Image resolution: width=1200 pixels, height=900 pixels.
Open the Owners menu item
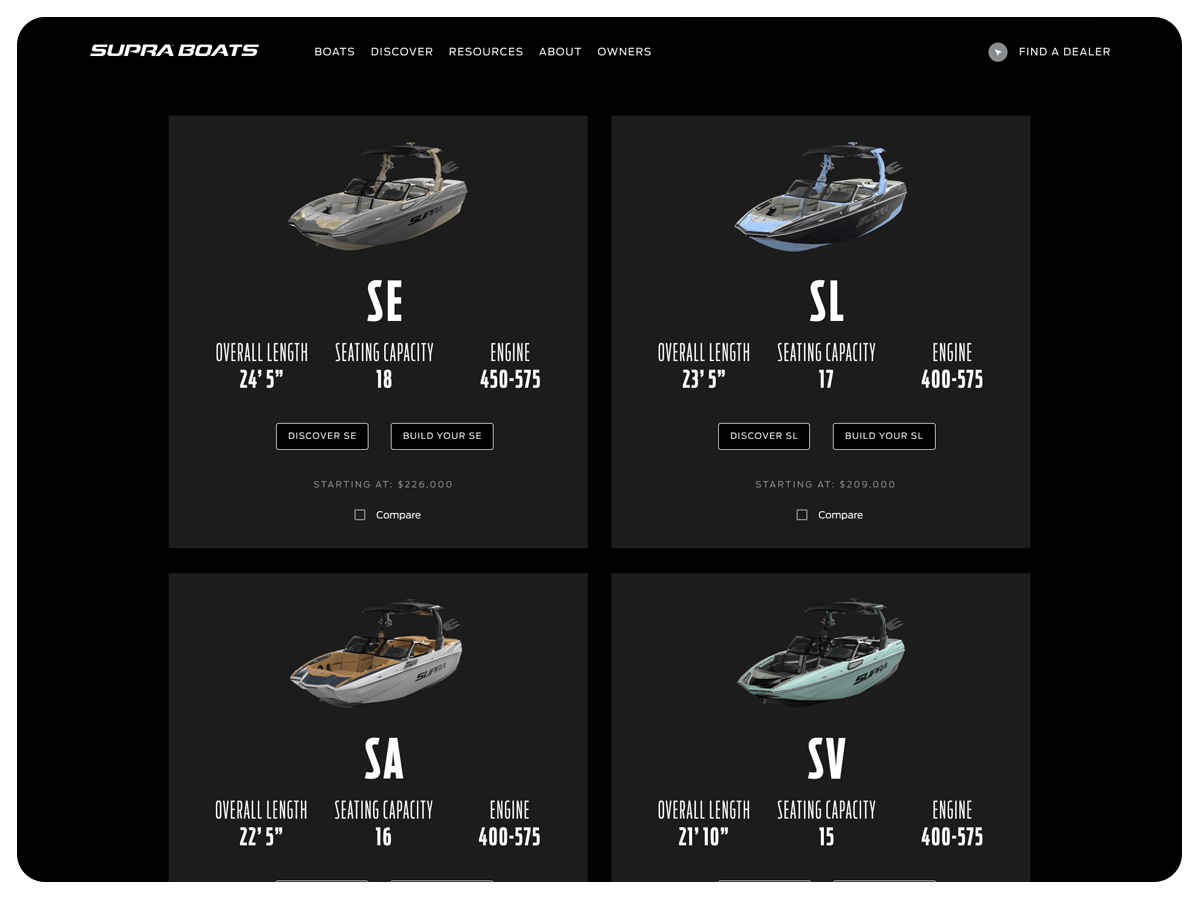pos(624,52)
